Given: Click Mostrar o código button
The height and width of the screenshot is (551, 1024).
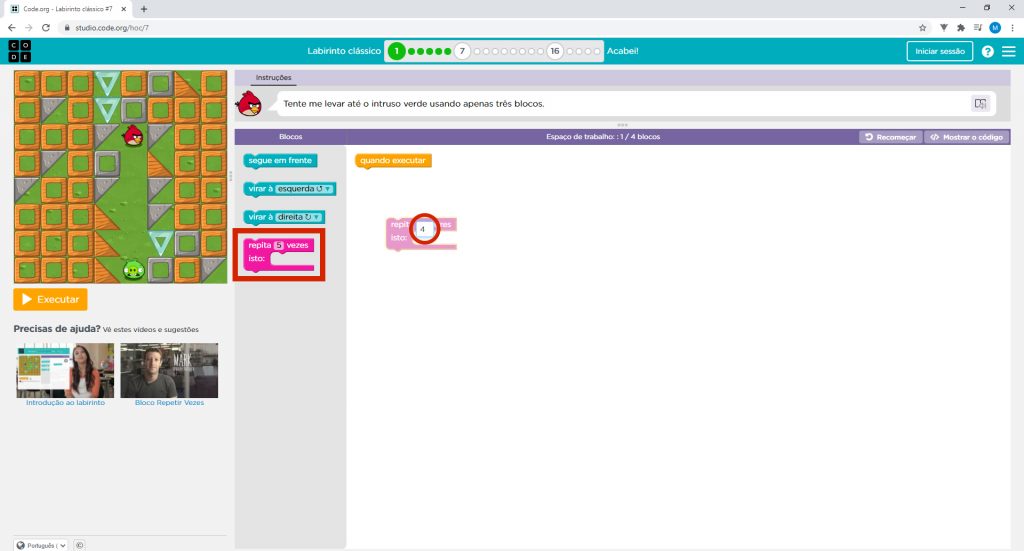Looking at the screenshot, I should [967, 137].
